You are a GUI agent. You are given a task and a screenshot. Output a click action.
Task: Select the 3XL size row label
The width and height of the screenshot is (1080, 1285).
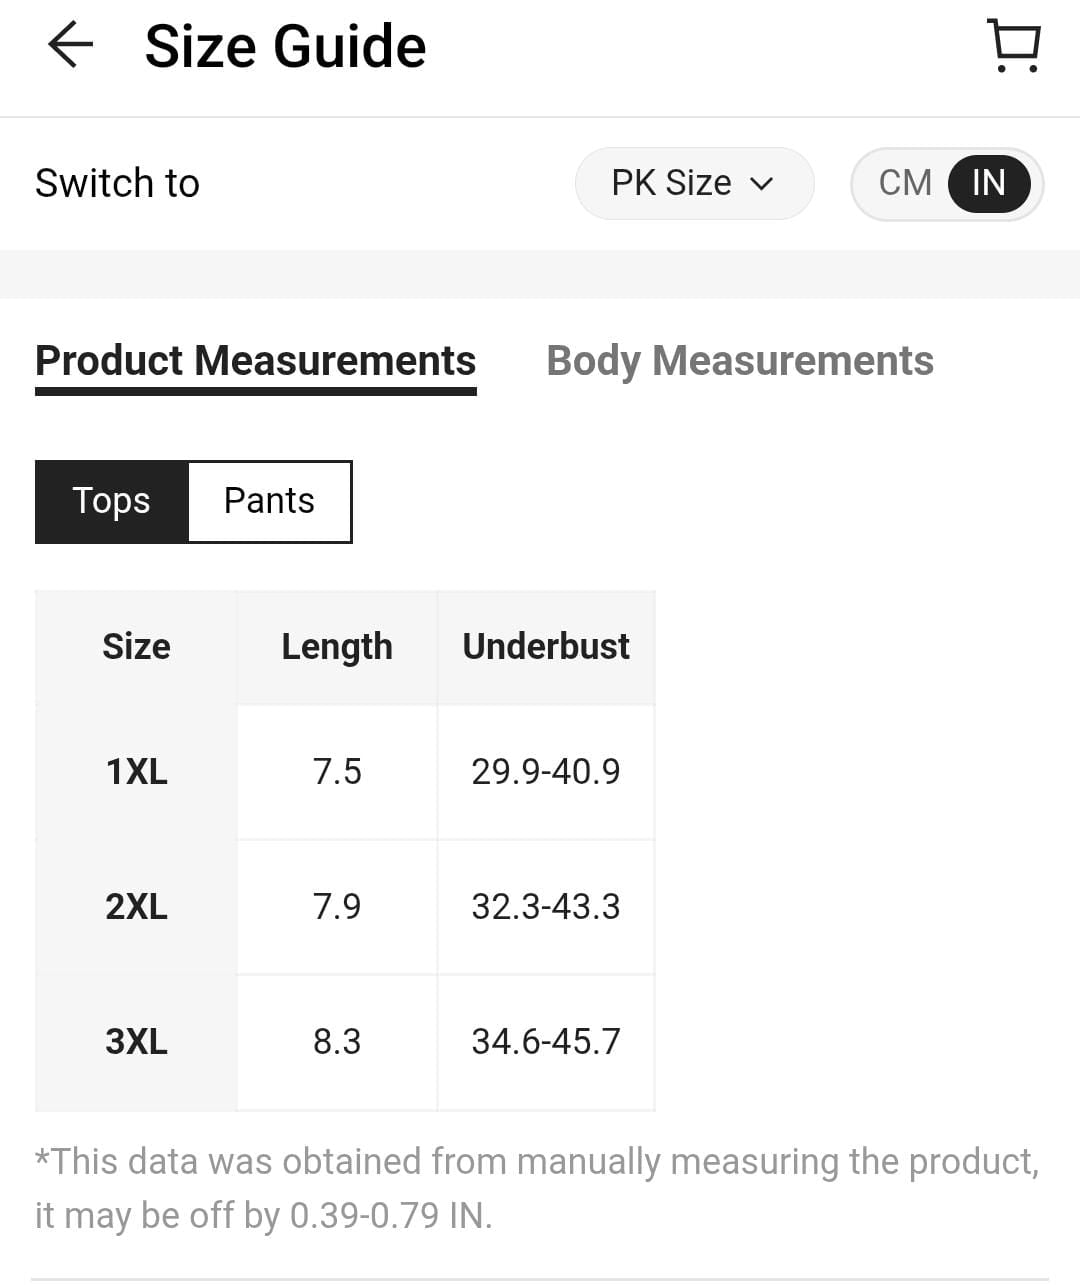coord(136,1042)
